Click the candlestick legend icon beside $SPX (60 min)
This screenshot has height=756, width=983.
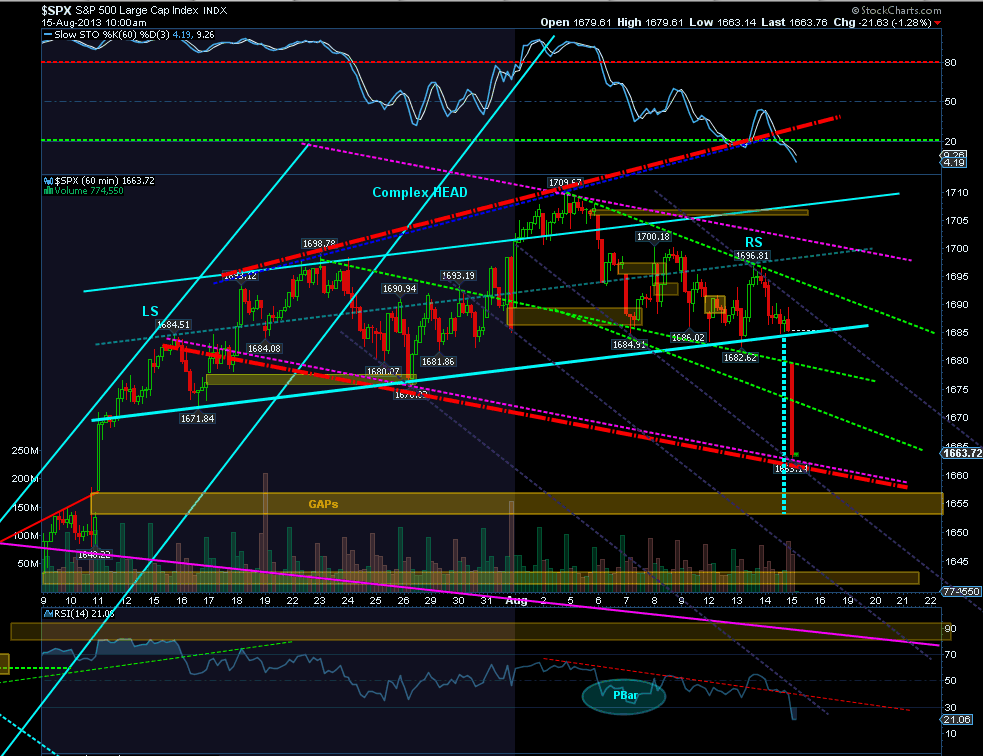pyautogui.click(x=48, y=181)
